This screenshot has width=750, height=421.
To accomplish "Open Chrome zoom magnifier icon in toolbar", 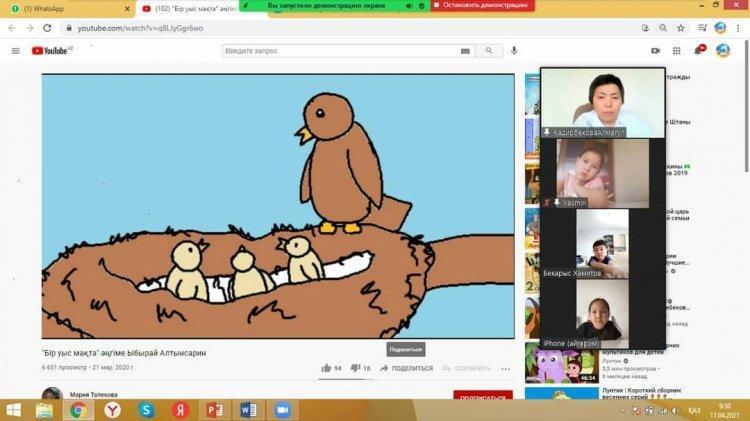I will pyautogui.click(x=663, y=28).
